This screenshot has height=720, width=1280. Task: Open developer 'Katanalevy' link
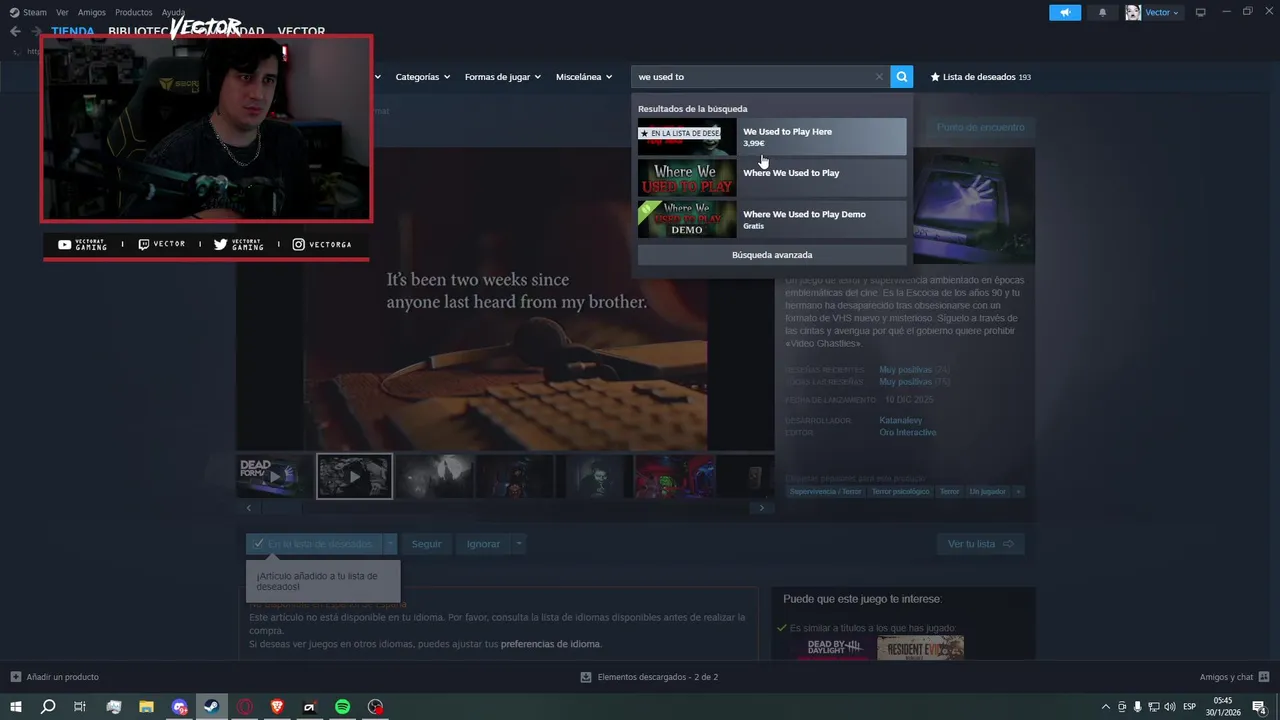(900, 421)
